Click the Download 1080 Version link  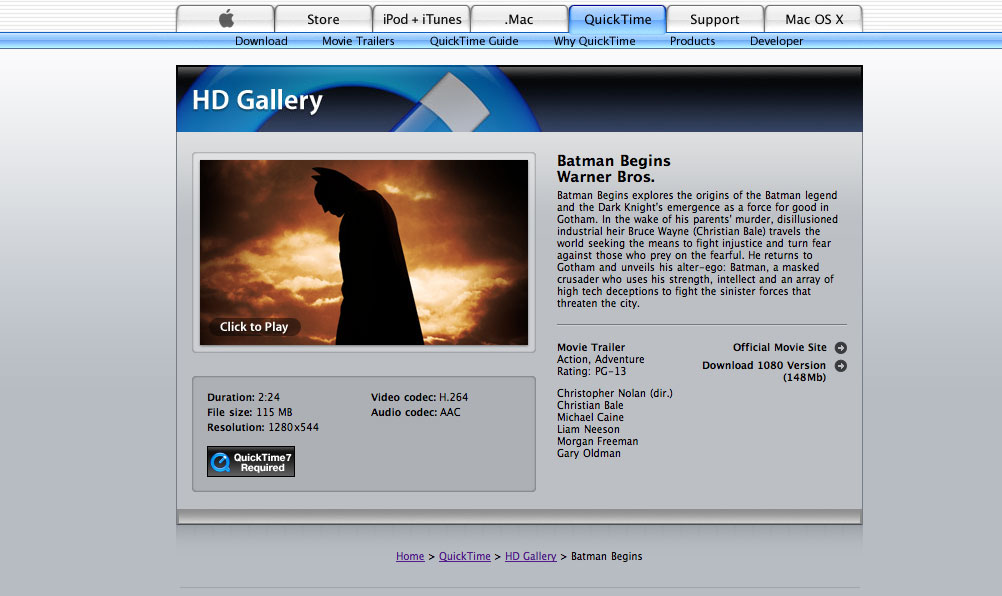[764, 365]
